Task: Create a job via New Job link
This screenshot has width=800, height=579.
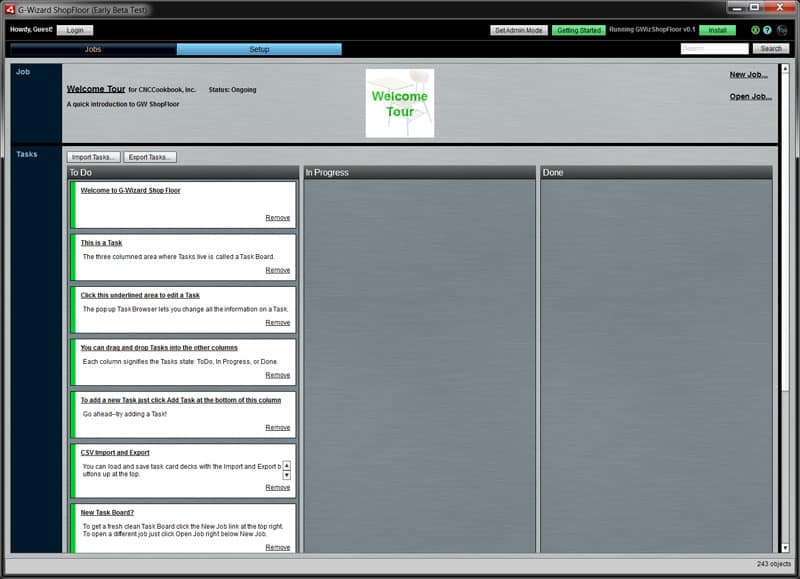Action: [x=748, y=74]
